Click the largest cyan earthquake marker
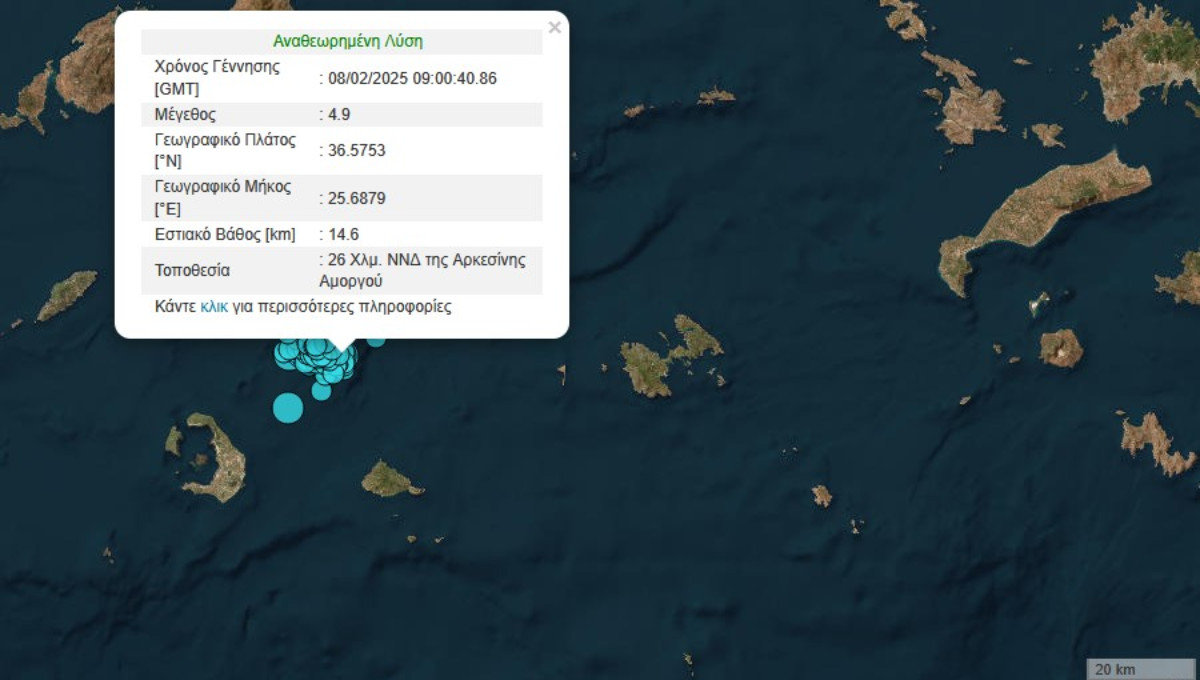Screen dimensions: 1200x680 click(288, 407)
